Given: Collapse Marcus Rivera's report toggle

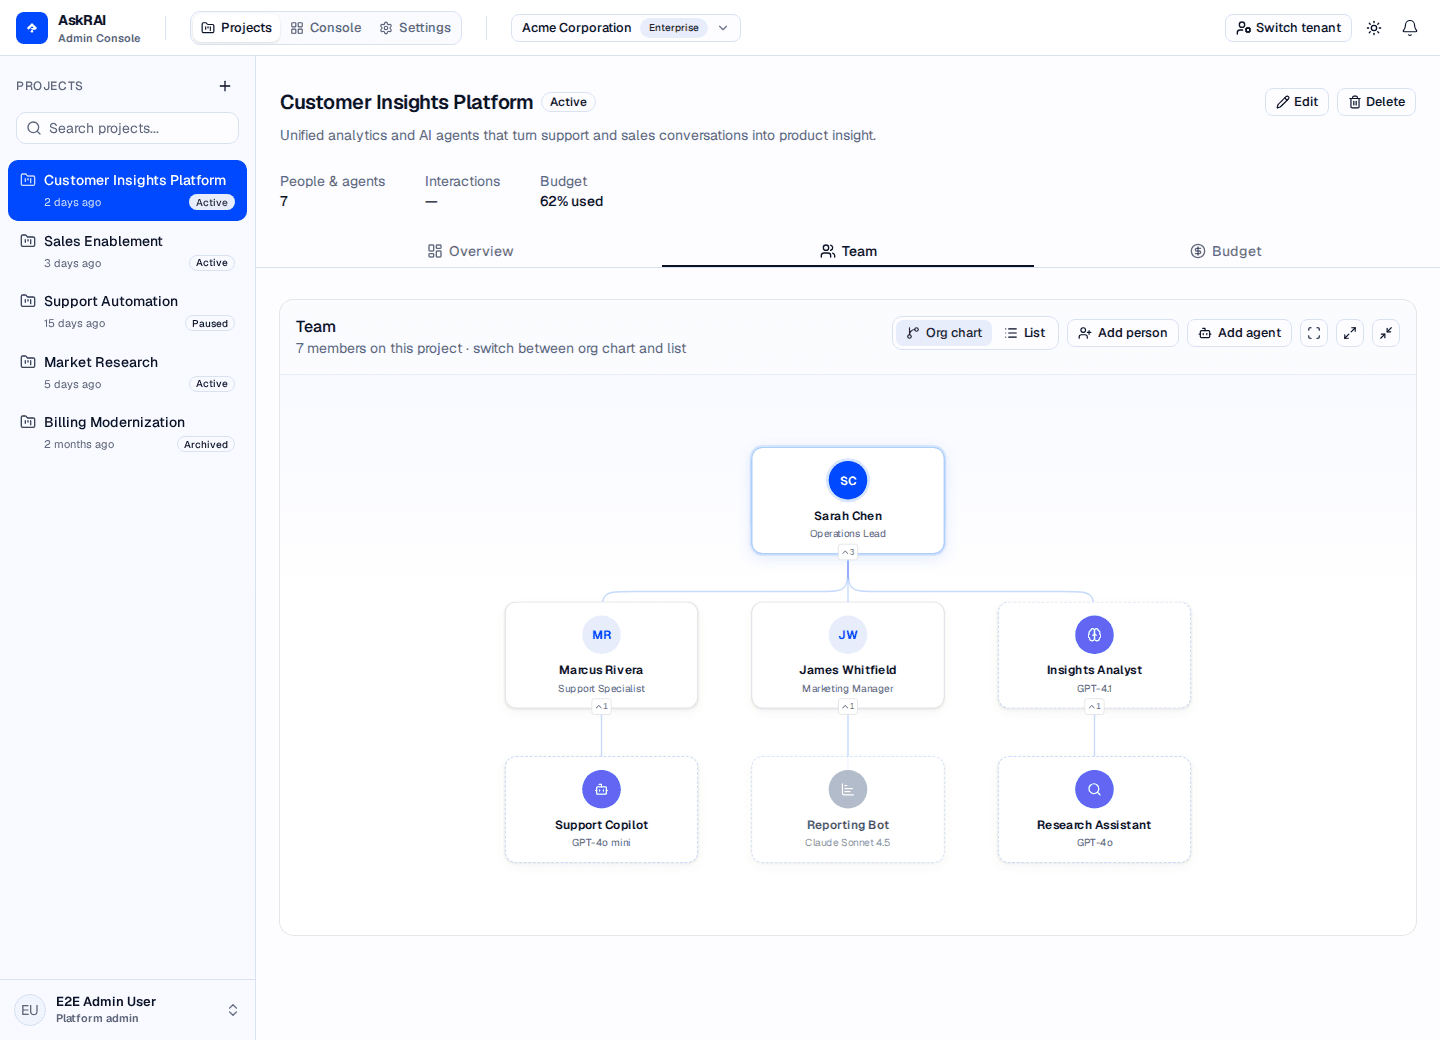Looking at the screenshot, I should [602, 706].
